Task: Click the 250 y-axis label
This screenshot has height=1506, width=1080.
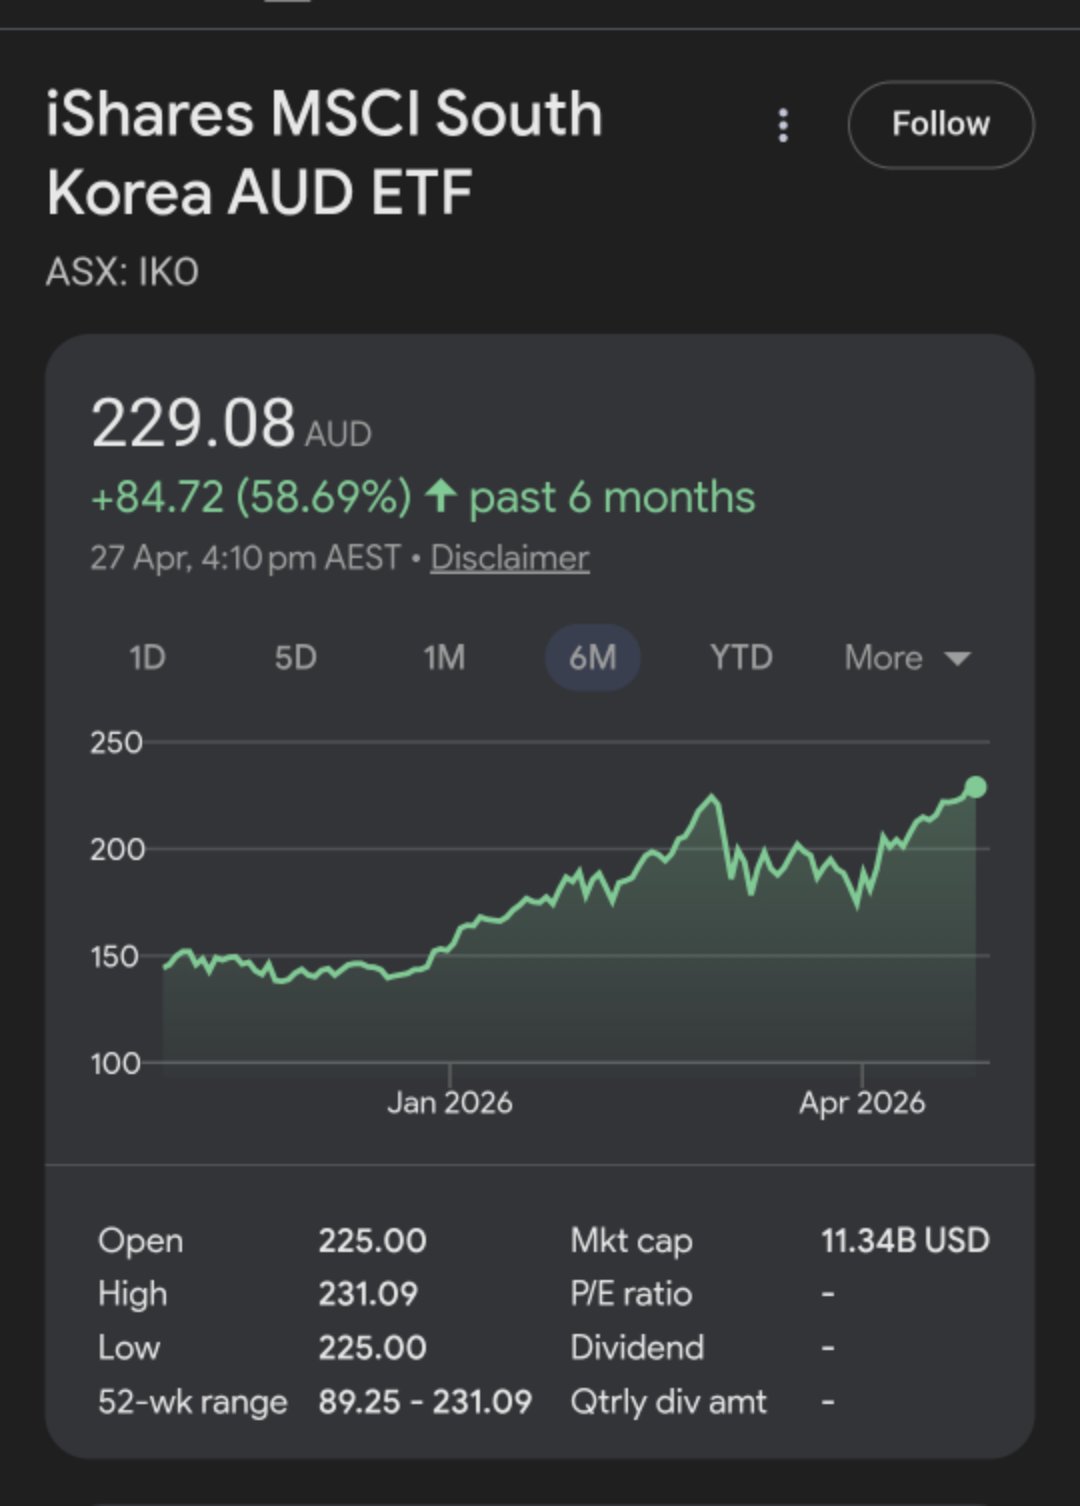Action: (116, 743)
